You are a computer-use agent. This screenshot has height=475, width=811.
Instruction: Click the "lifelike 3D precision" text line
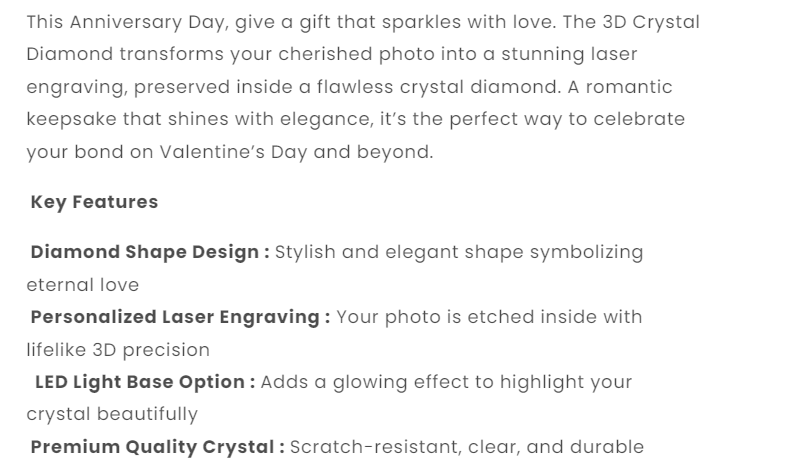(x=118, y=350)
